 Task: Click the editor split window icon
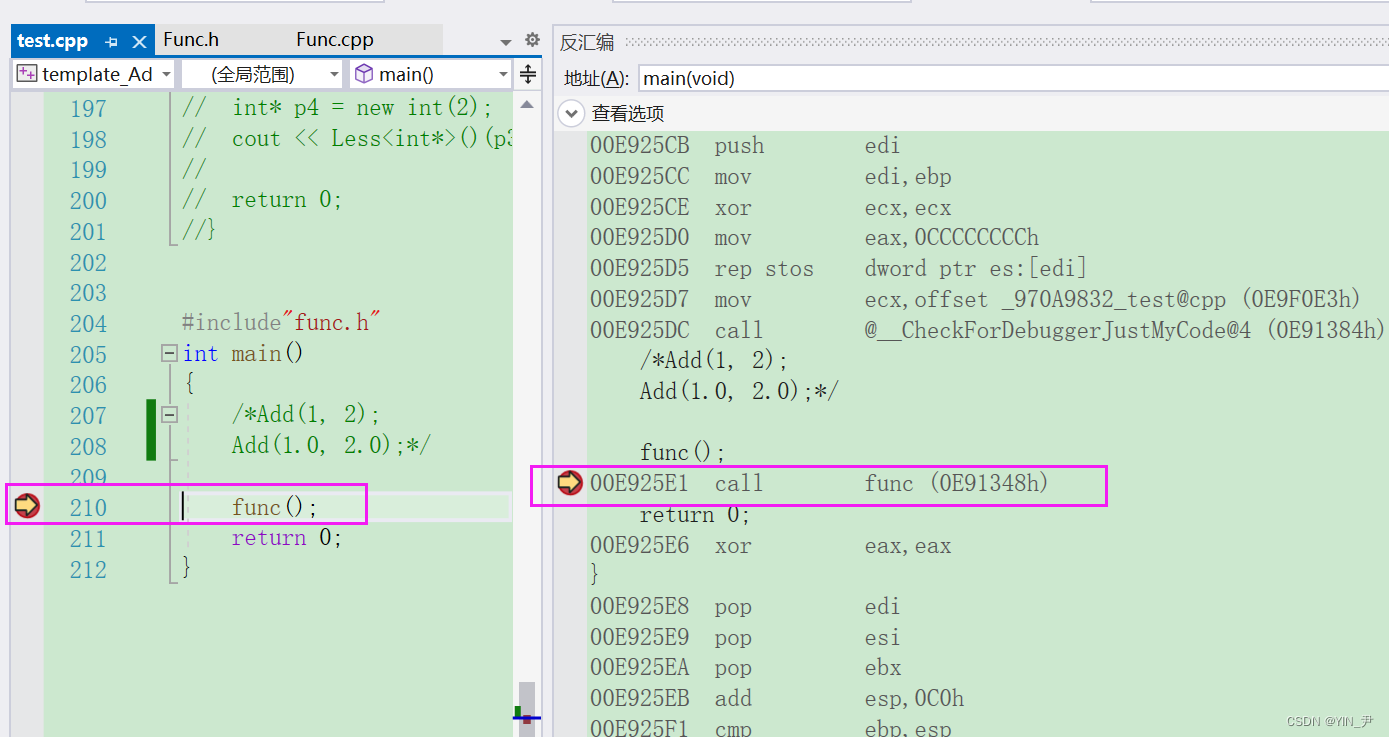tap(527, 74)
